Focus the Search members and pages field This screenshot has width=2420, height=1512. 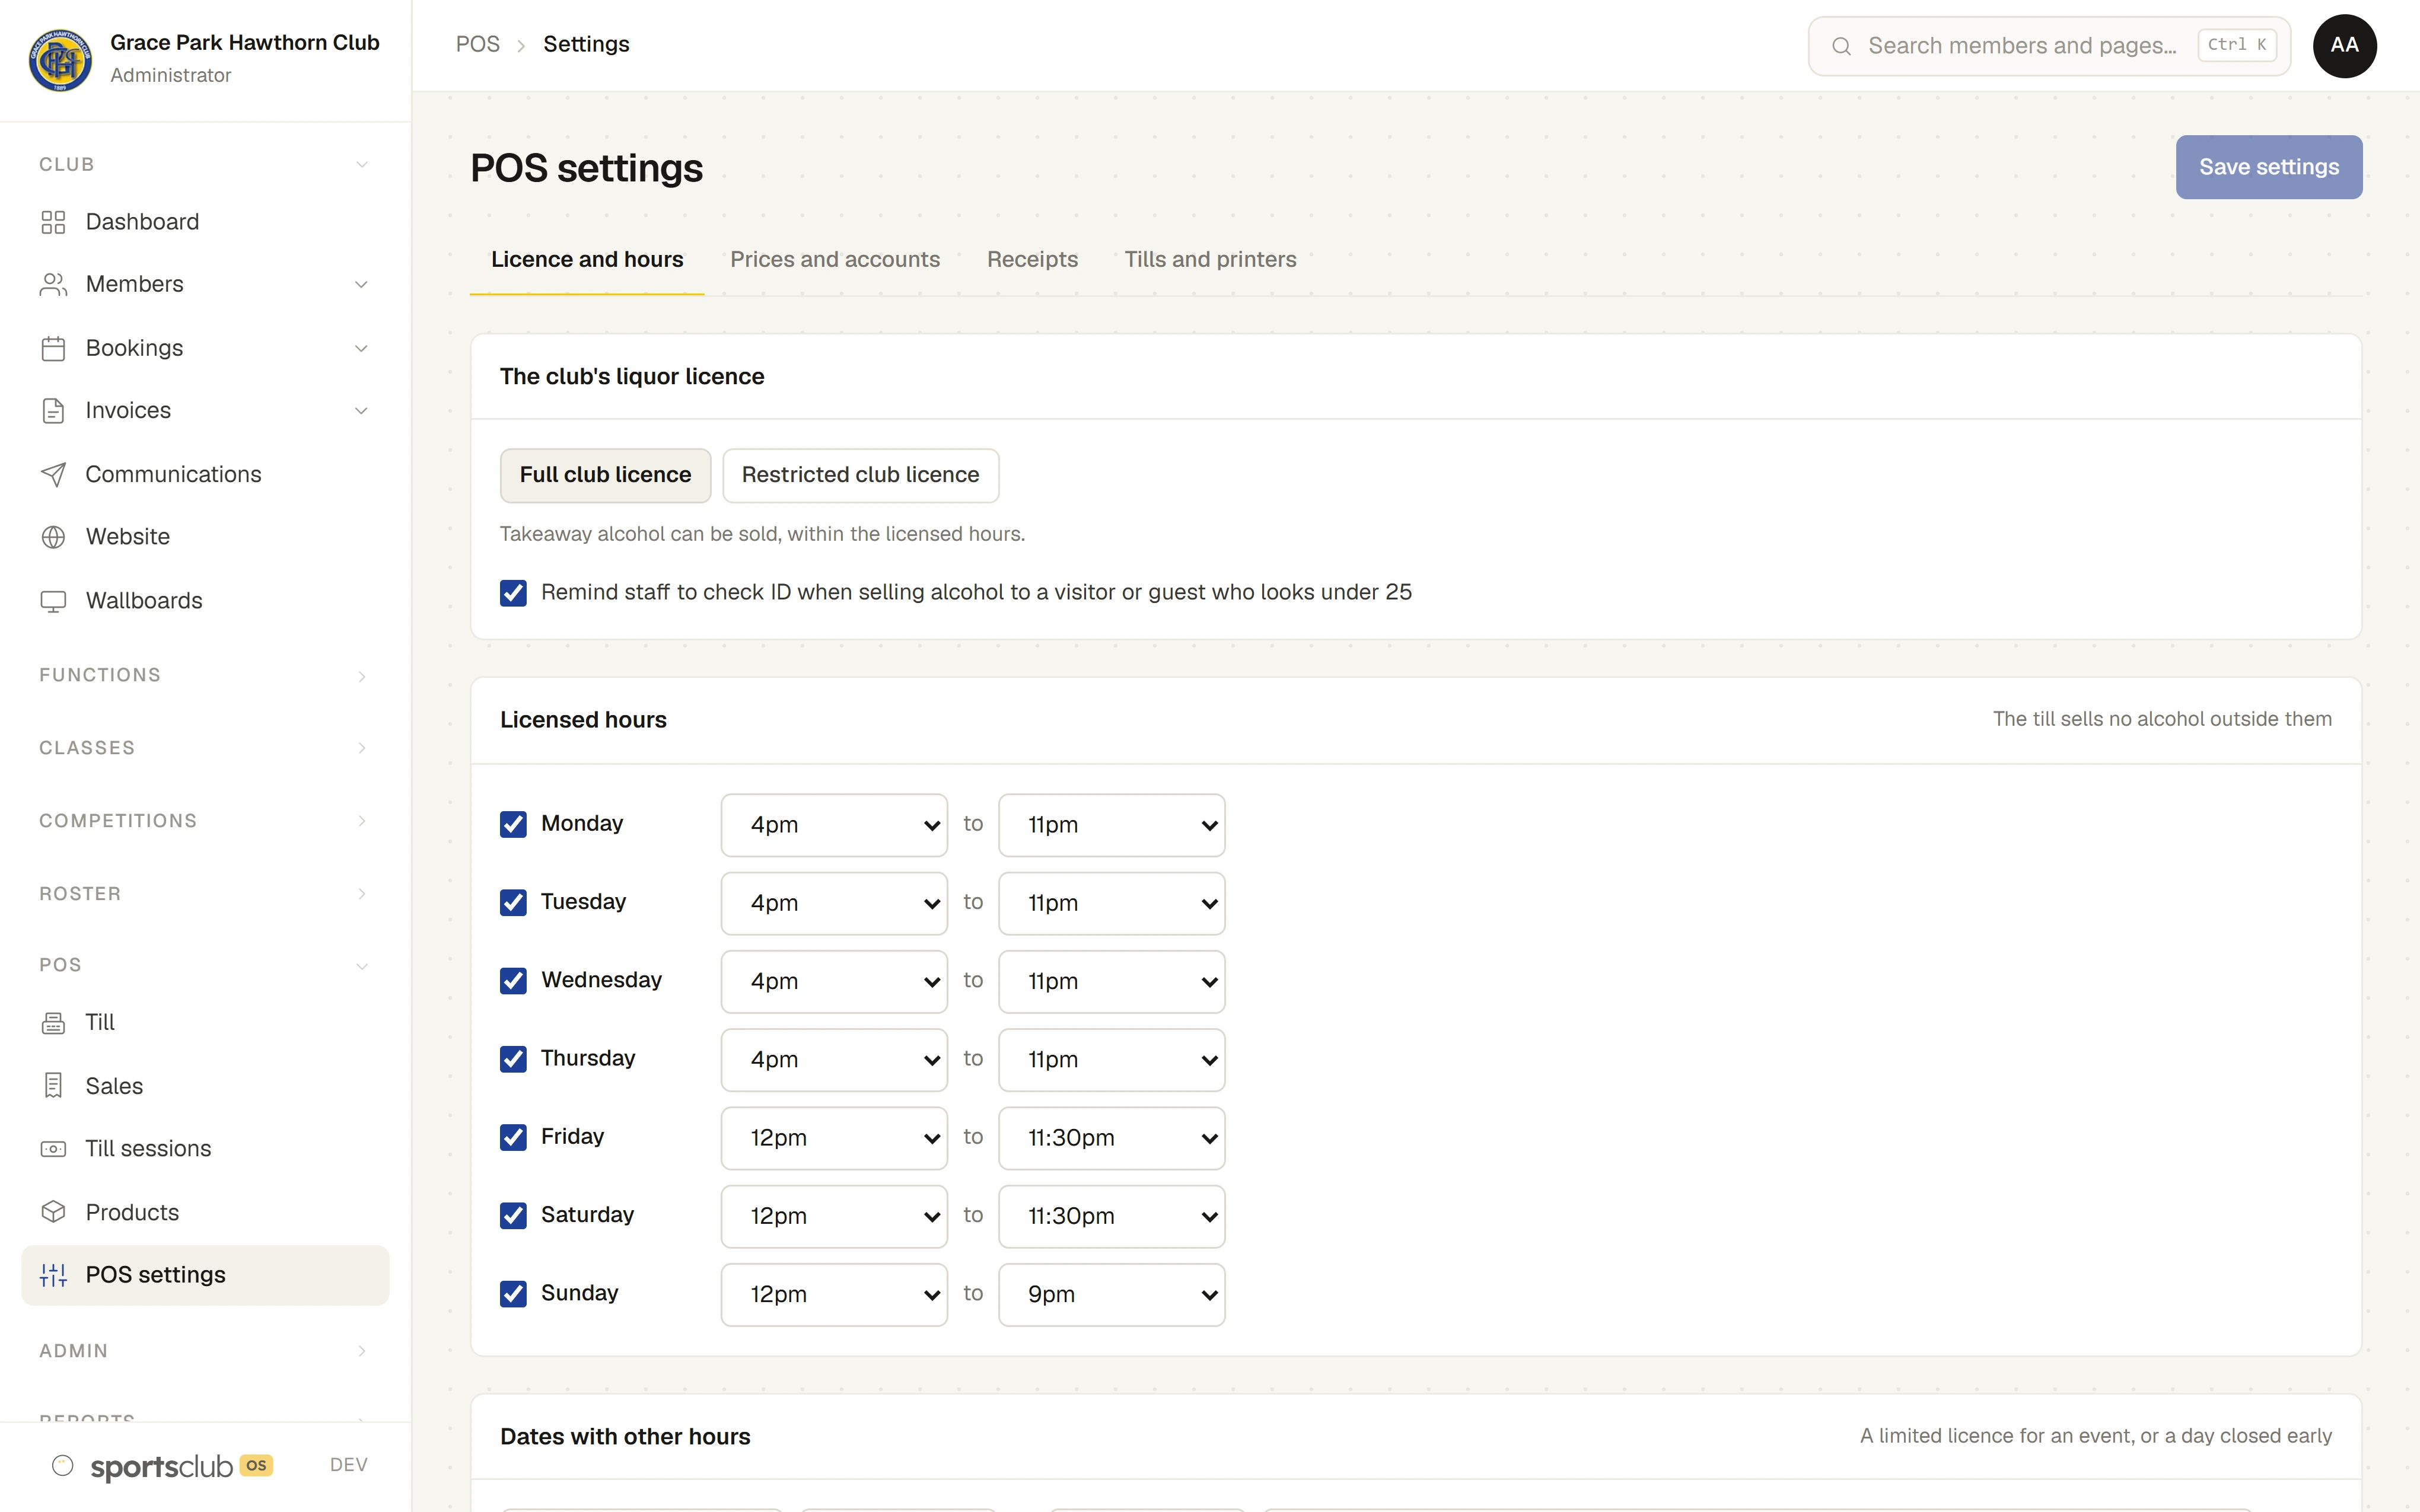coord(2049,46)
